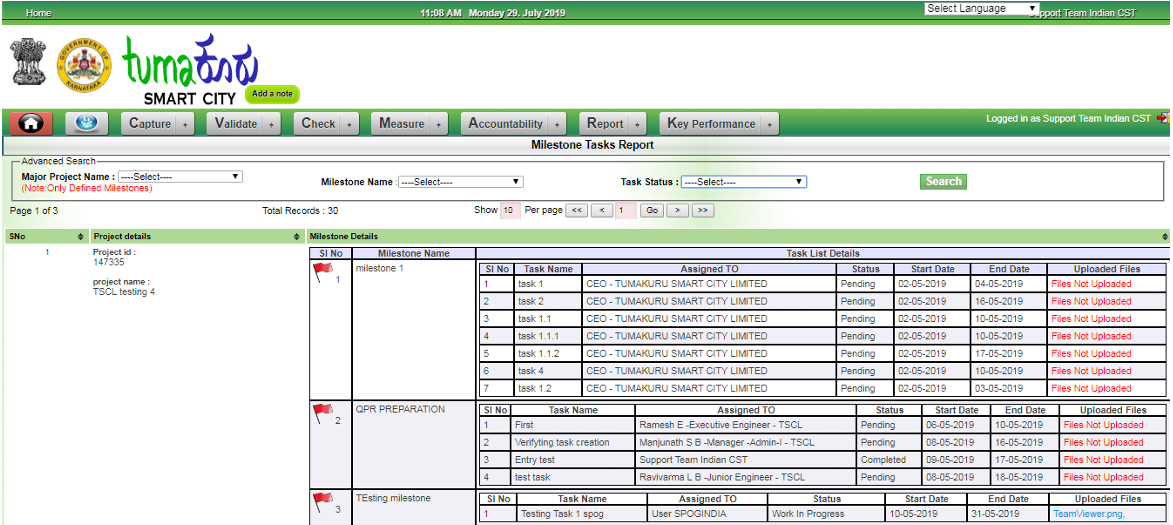Click the logout icon beside logged-in user
Image resolution: width=1173 pixels, height=525 pixels.
1162,118
